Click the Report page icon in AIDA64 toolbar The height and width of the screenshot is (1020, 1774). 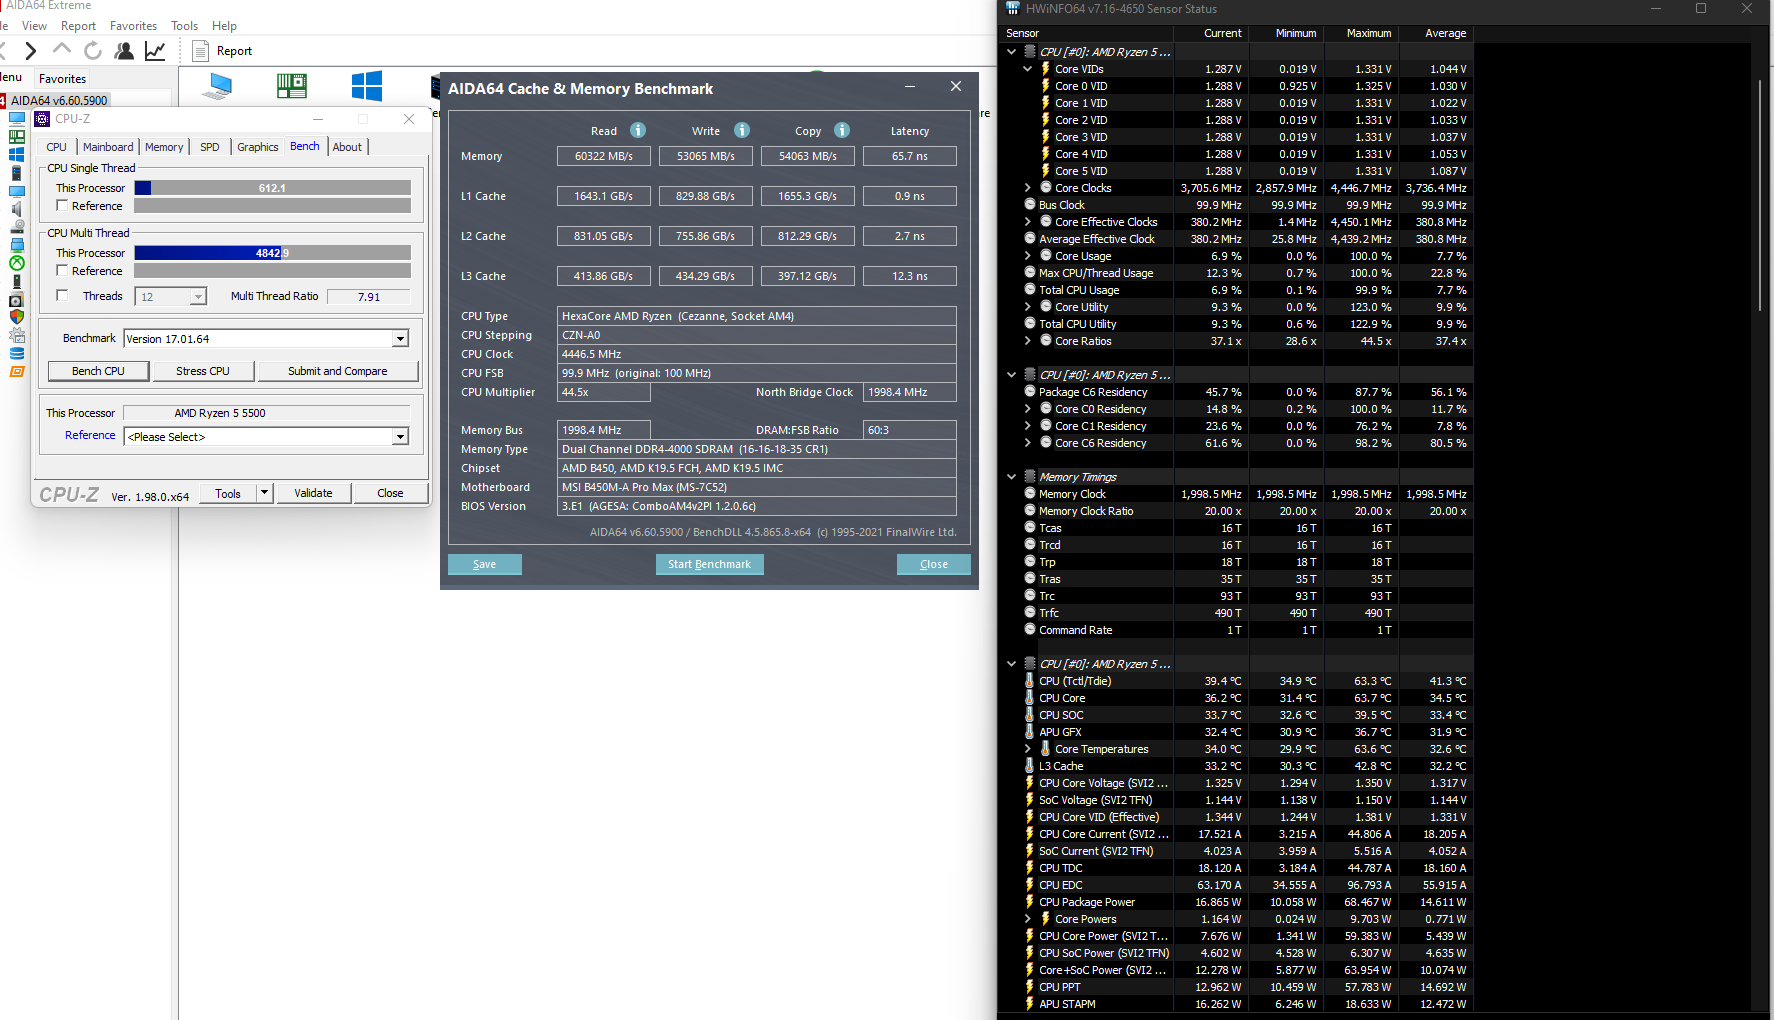[200, 51]
